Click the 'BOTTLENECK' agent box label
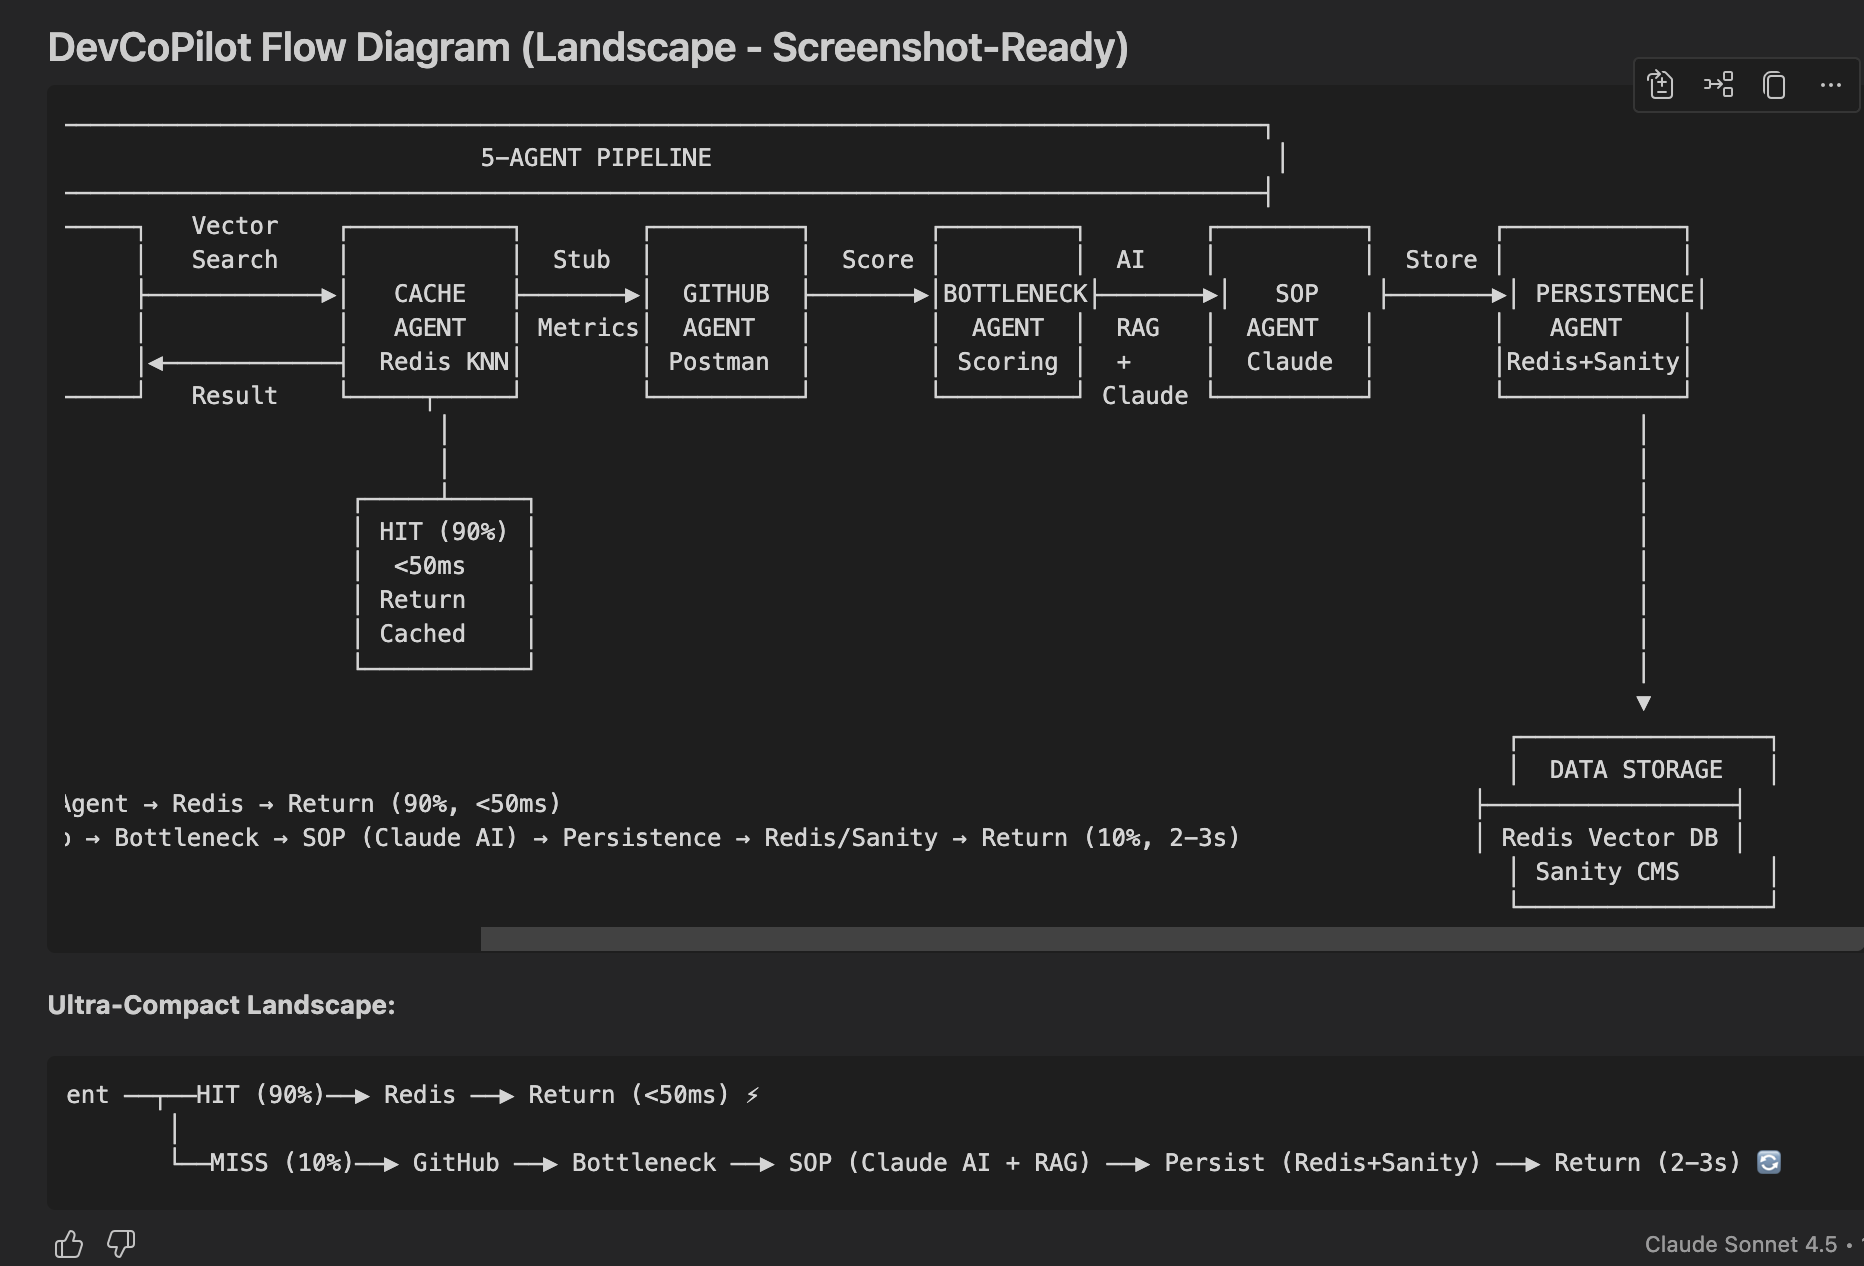The height and width of the screenshot is (1266, 1864). [x=1015, y=294]
